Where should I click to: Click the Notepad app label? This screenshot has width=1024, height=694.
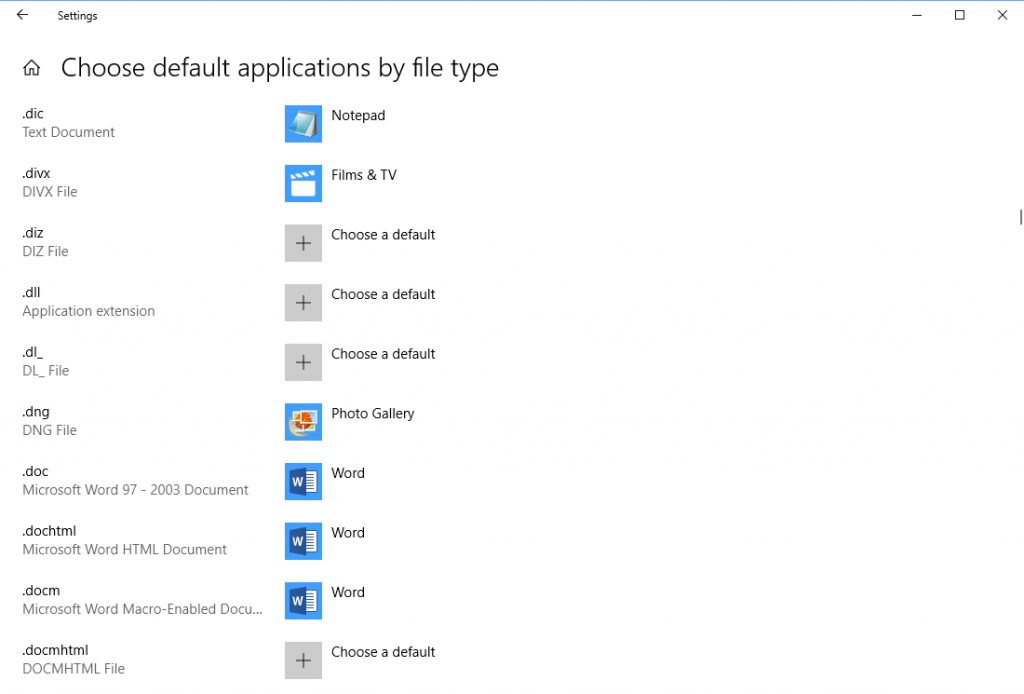point(358,115)
